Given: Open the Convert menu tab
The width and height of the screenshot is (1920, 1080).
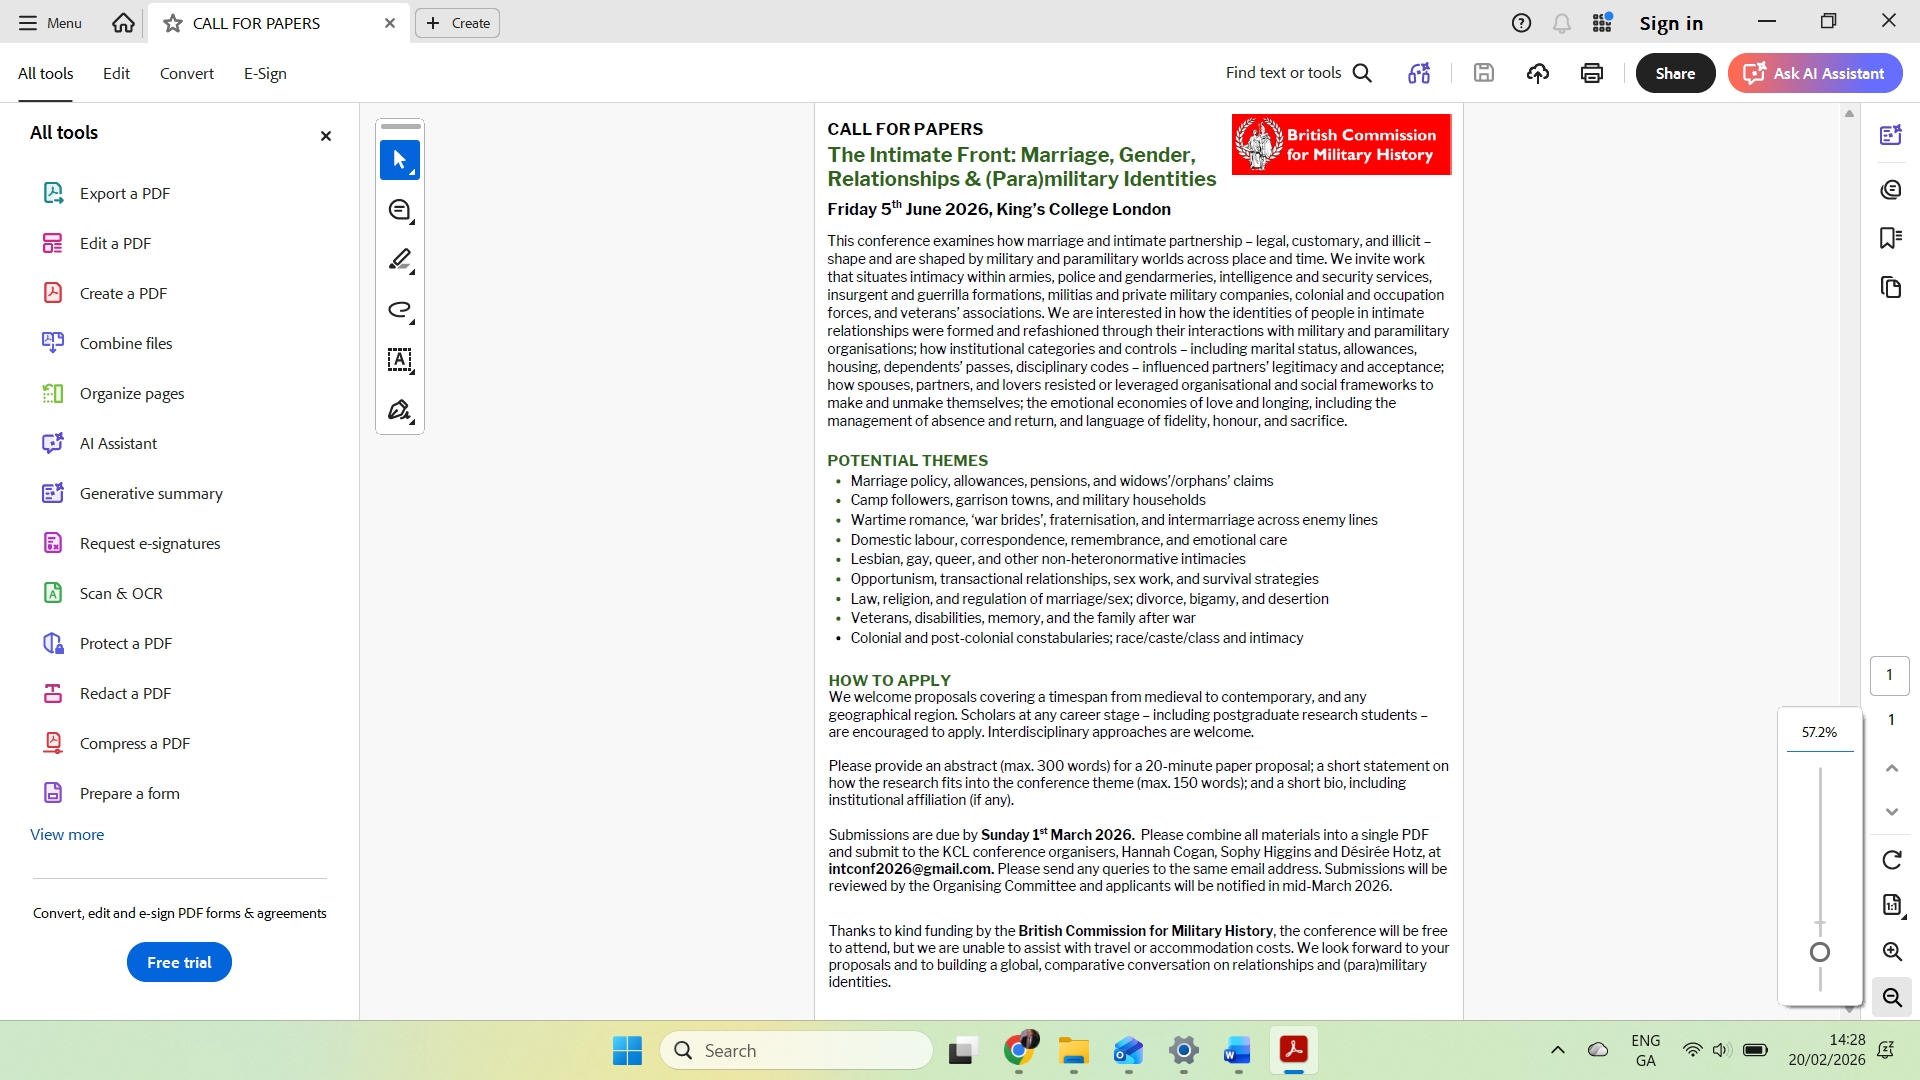Looking at the screenshot, I should [186, 73].
